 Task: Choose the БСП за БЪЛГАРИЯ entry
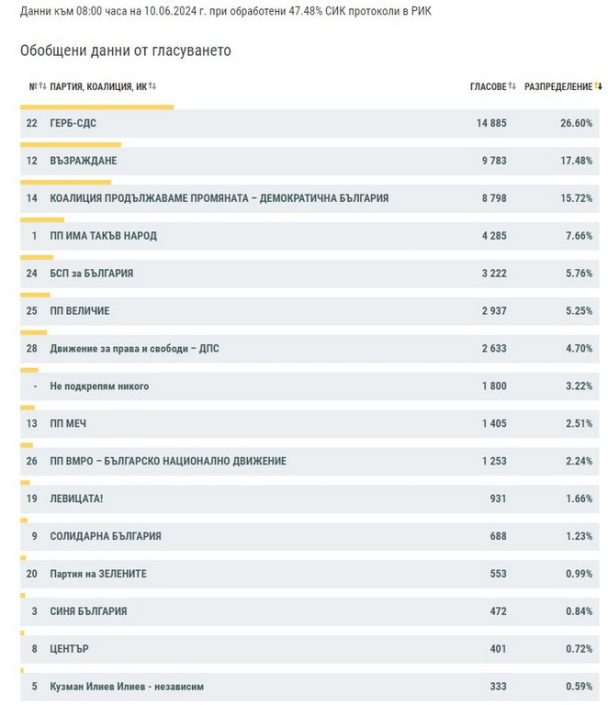[x=91, y=273]
